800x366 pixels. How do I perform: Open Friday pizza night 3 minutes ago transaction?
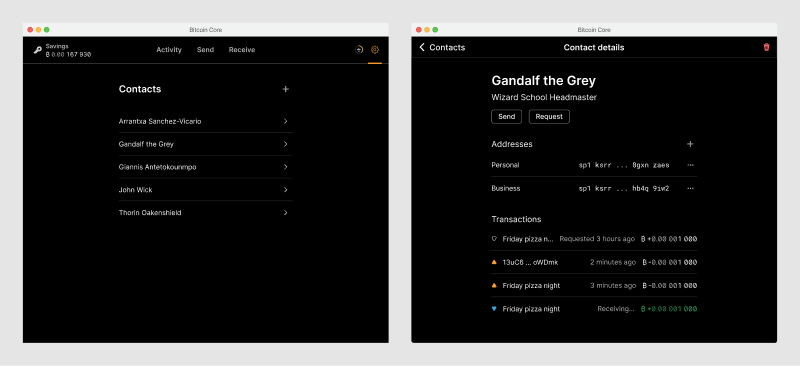(x=594, y=285)
